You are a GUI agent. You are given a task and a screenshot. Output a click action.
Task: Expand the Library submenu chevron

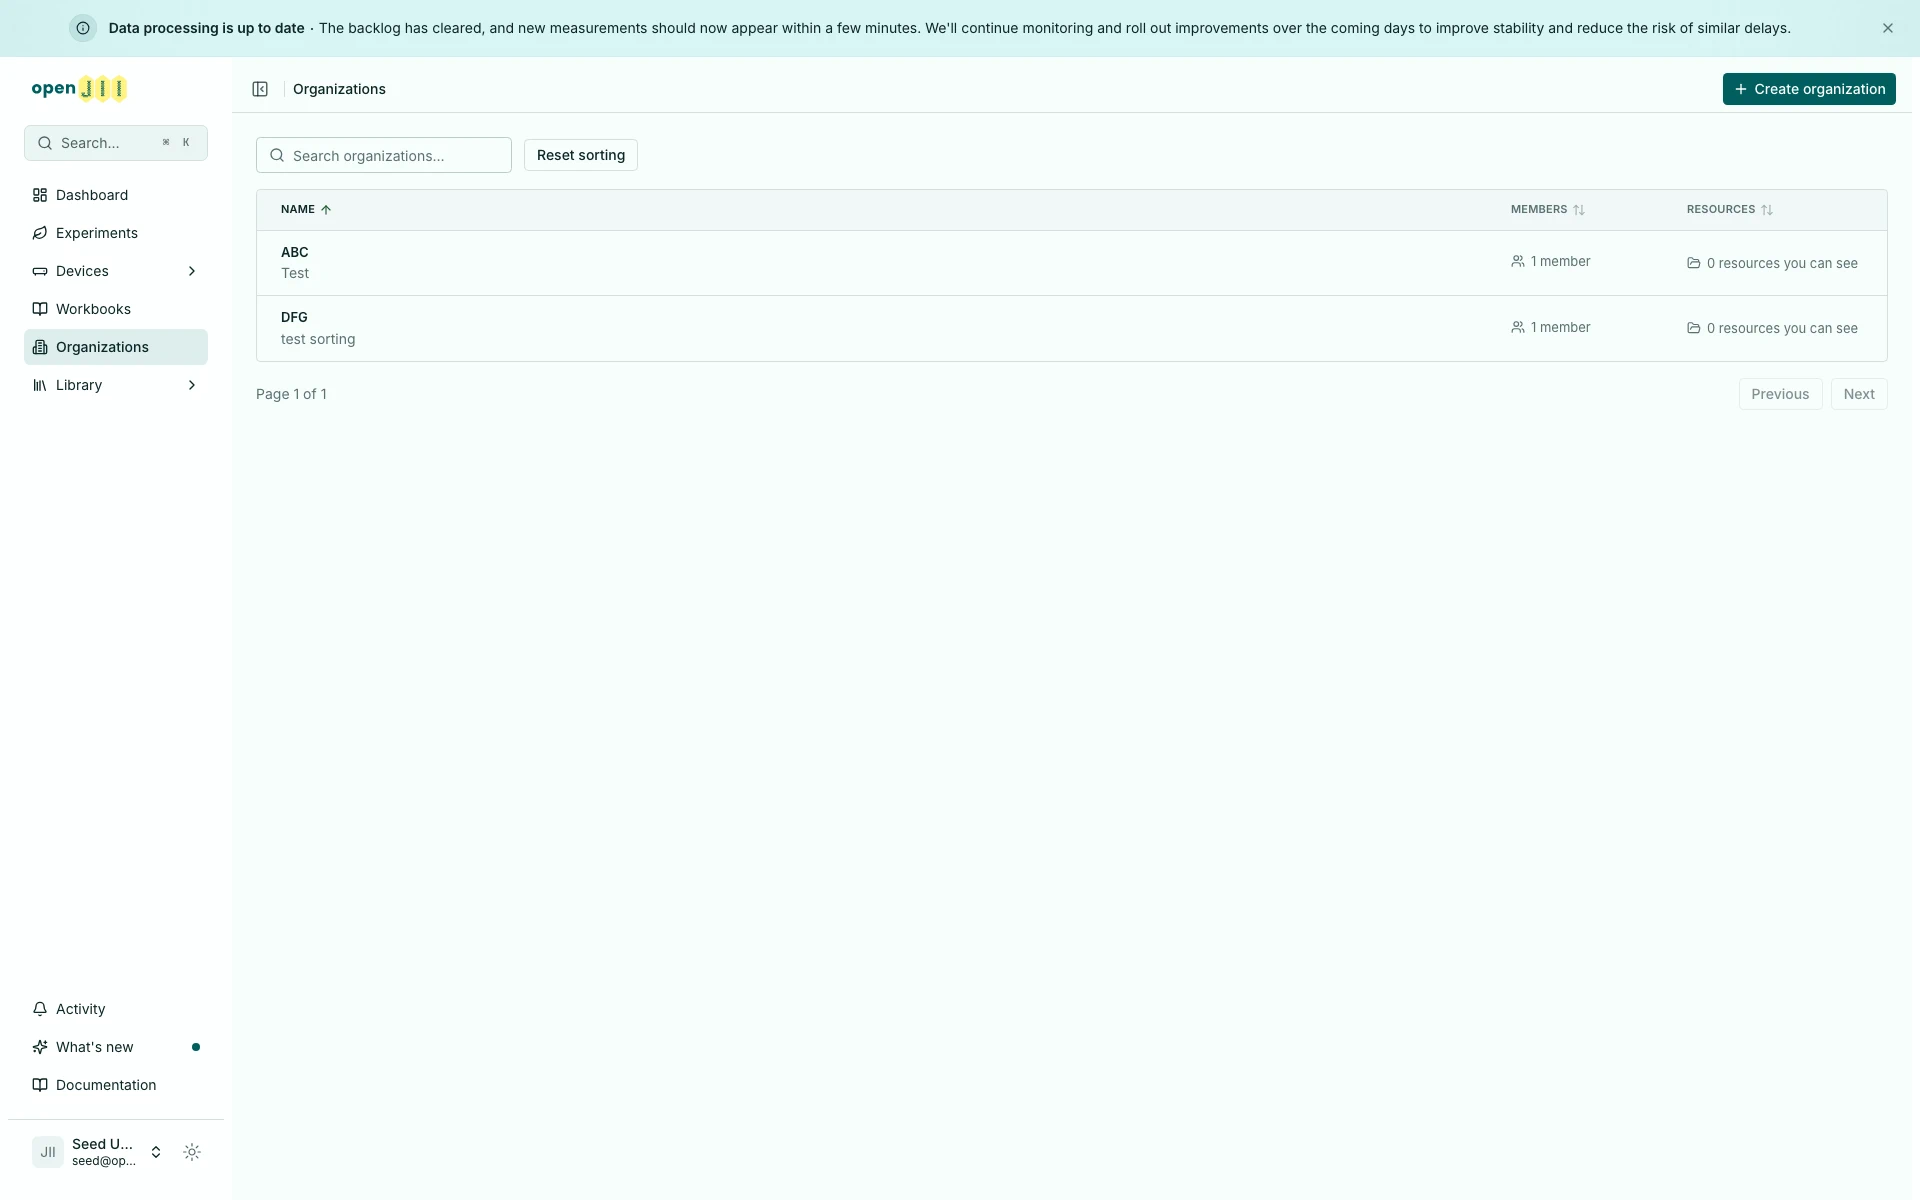coord(192,385)
